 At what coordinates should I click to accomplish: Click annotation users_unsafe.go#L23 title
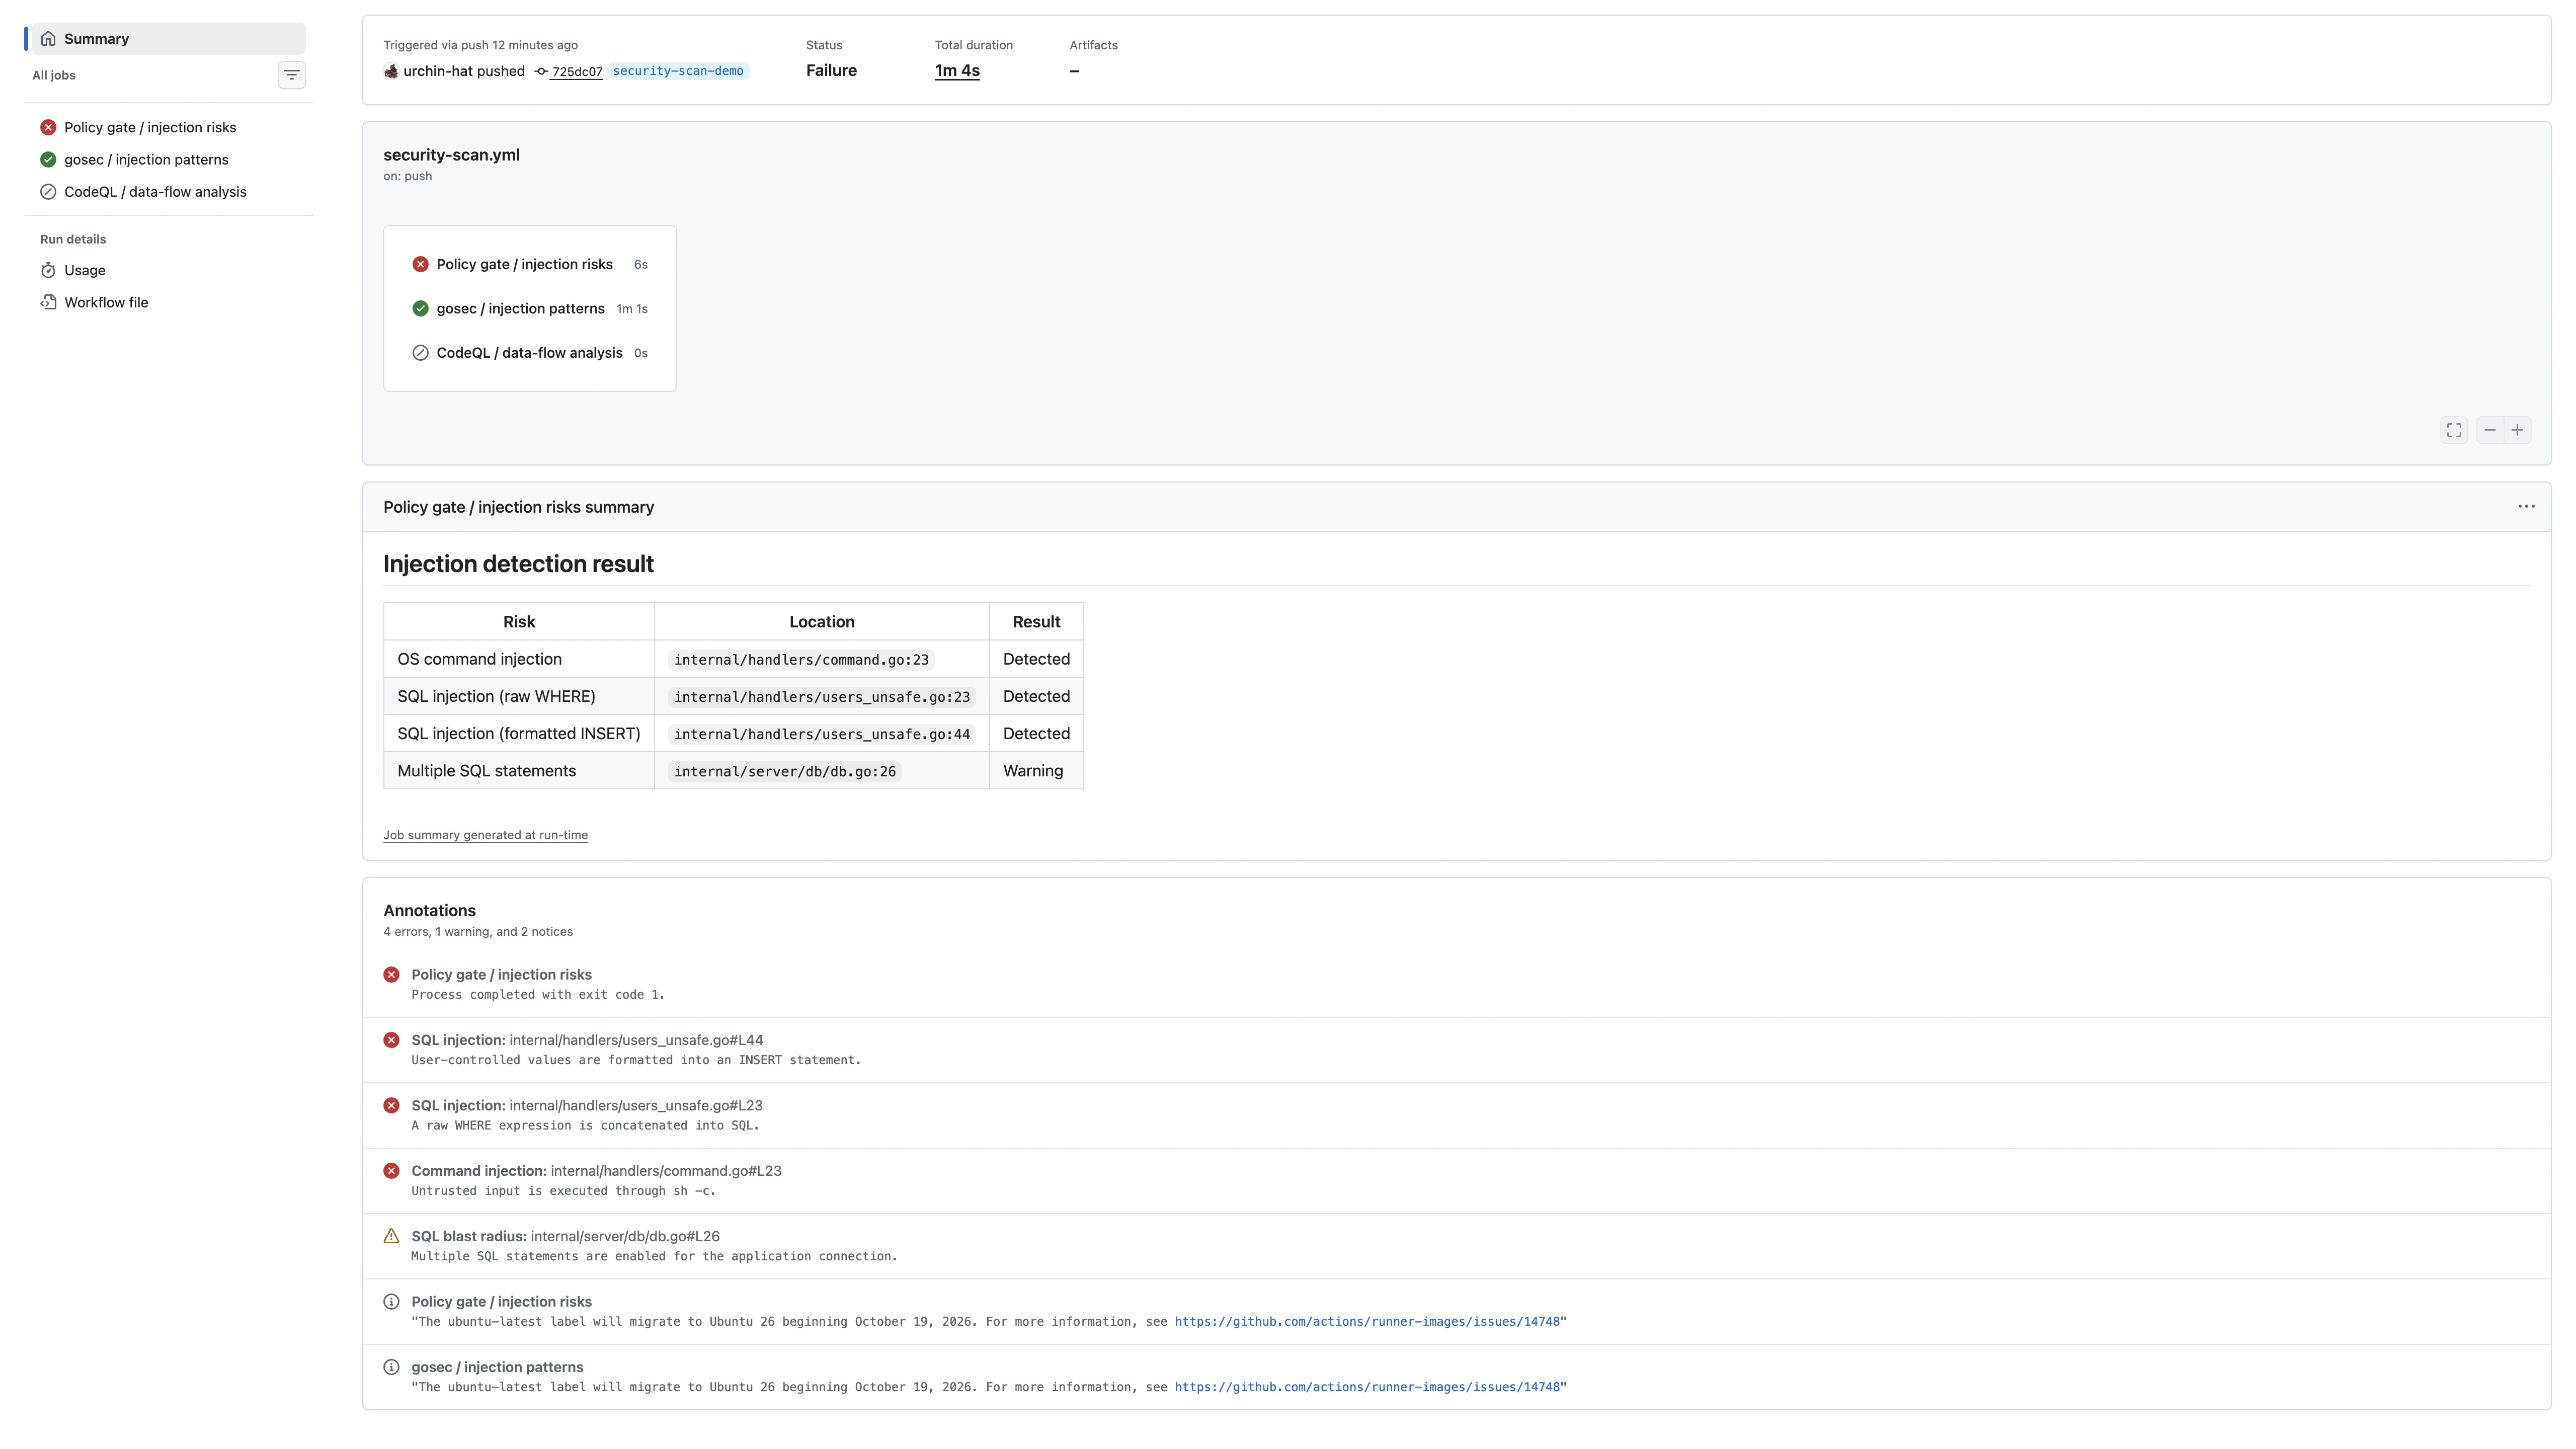pos(587,1105)
